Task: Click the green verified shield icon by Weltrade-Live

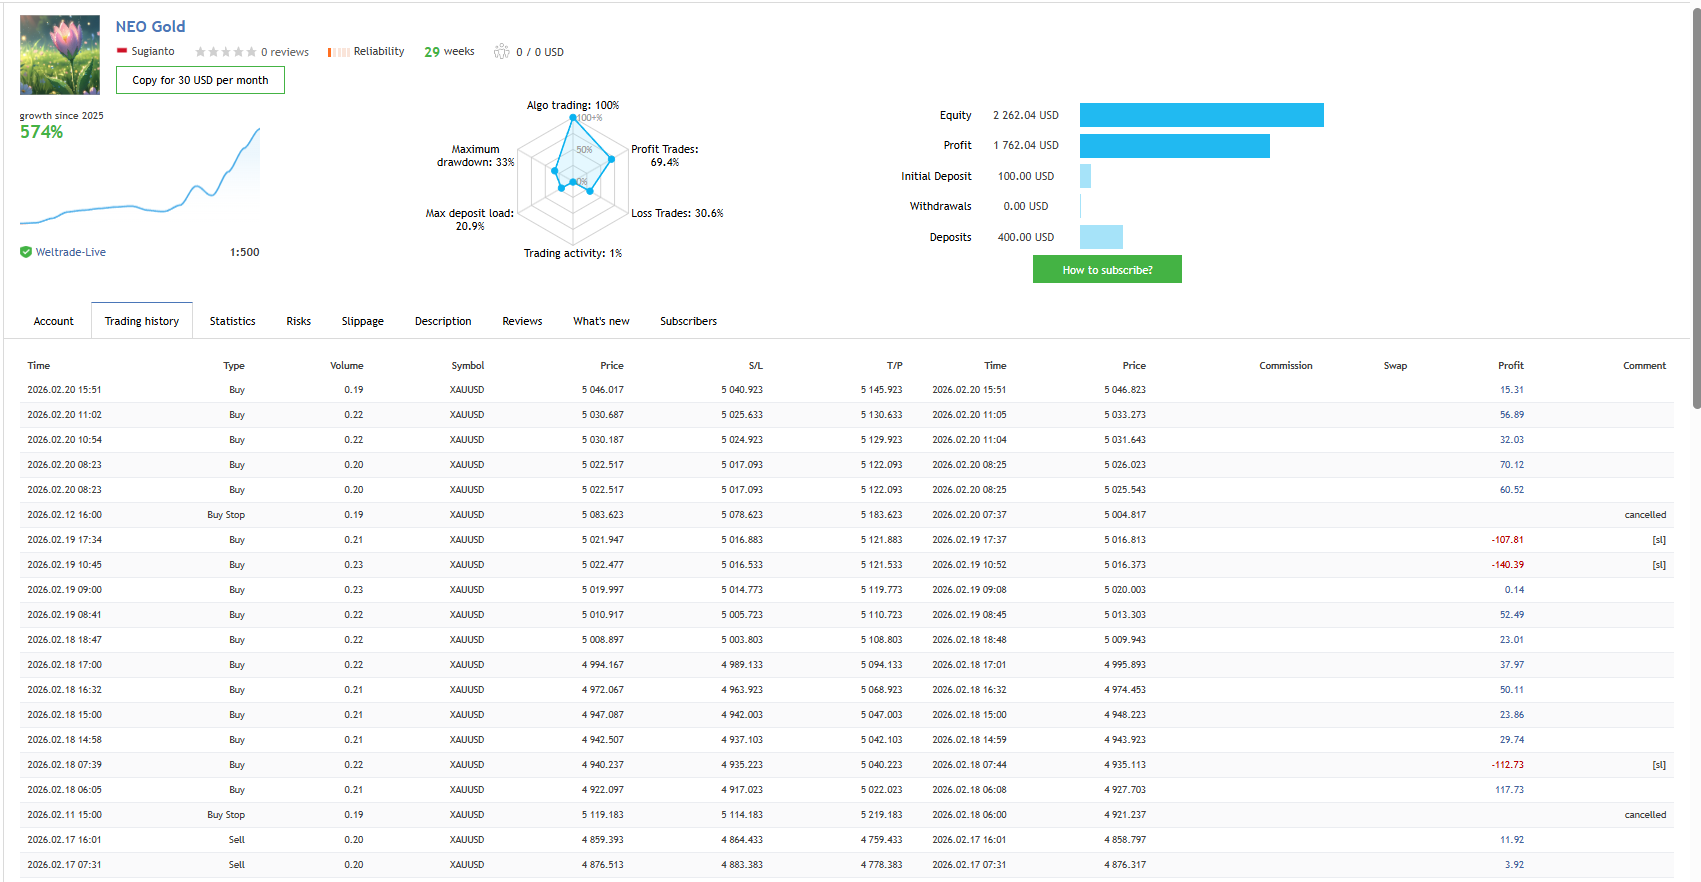Action: [x=26, y=252]
